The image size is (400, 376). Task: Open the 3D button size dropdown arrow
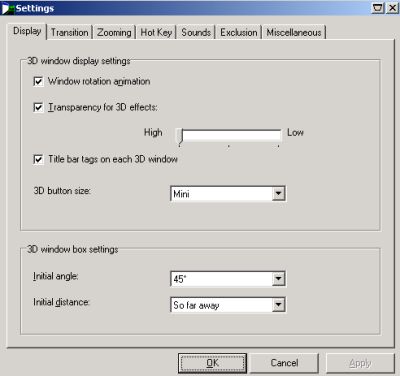coord(278,193)
